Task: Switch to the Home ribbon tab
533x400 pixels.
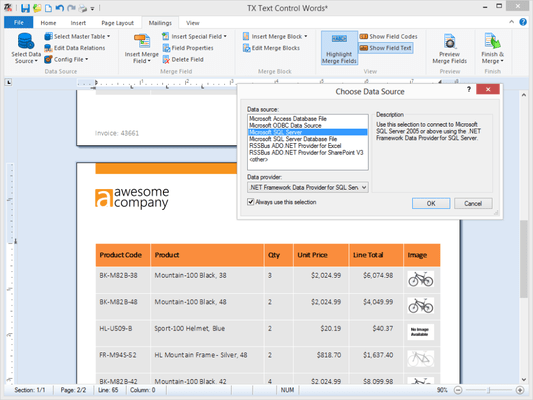Action: (48, 23)
